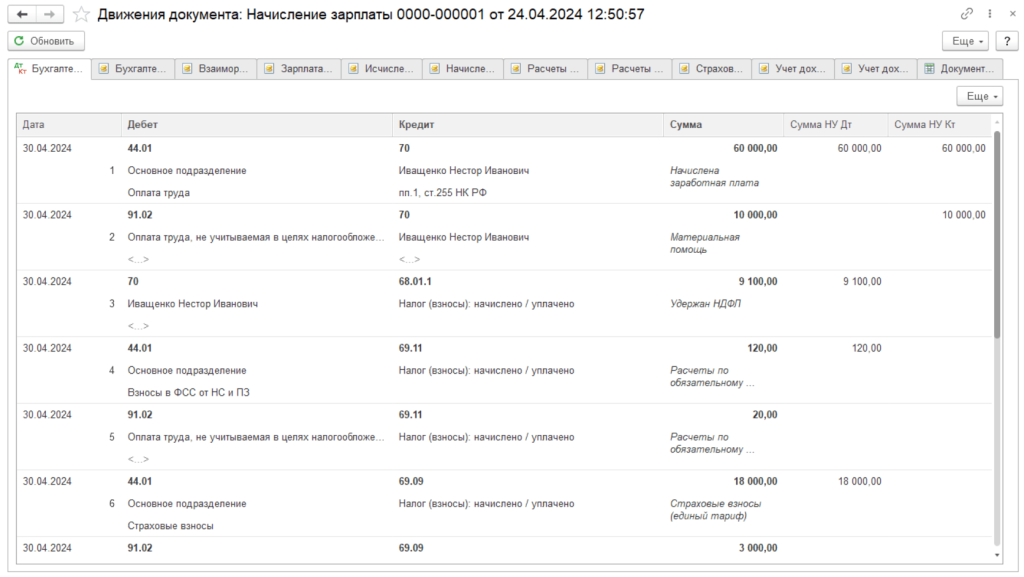Image resolution: width=1024 pixels, height=577 pixels.
Task: Go to the Документ... tab
Action: click(960, 69)
